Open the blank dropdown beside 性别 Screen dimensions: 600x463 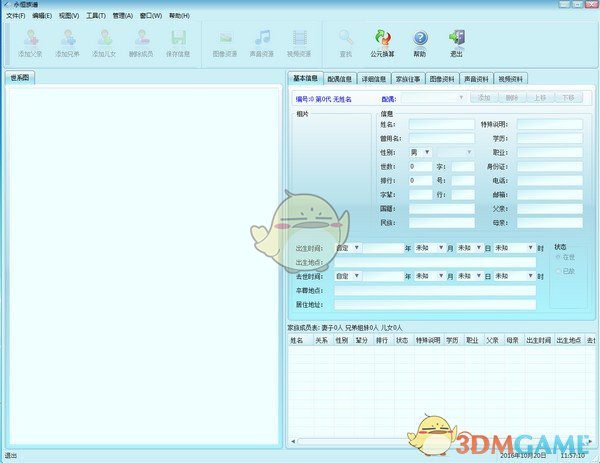click(x=455, y=152)
